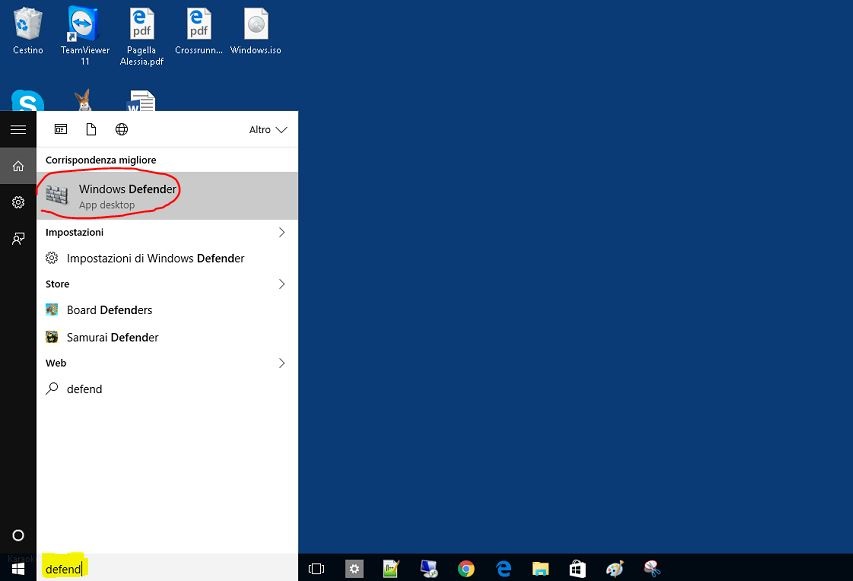Screen dimensions: 853x581
Task: Open Impostazioni di Windows Defender settings result
Action: (x=167, y=258)
